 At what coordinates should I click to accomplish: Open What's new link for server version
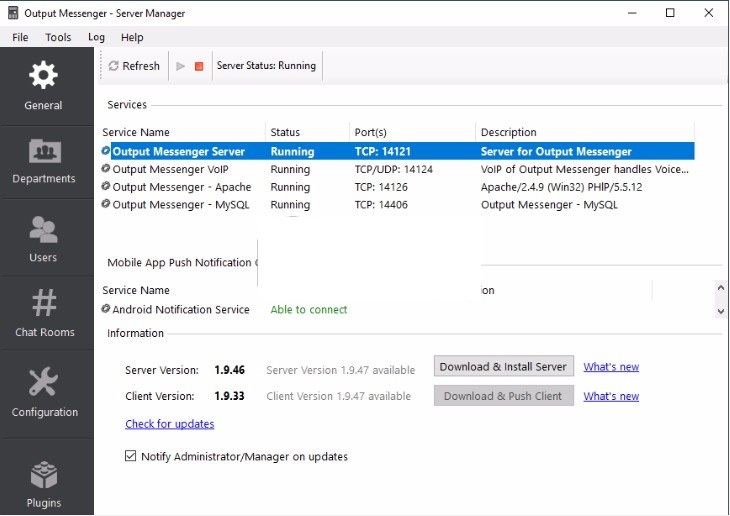[x=611, y=367]
